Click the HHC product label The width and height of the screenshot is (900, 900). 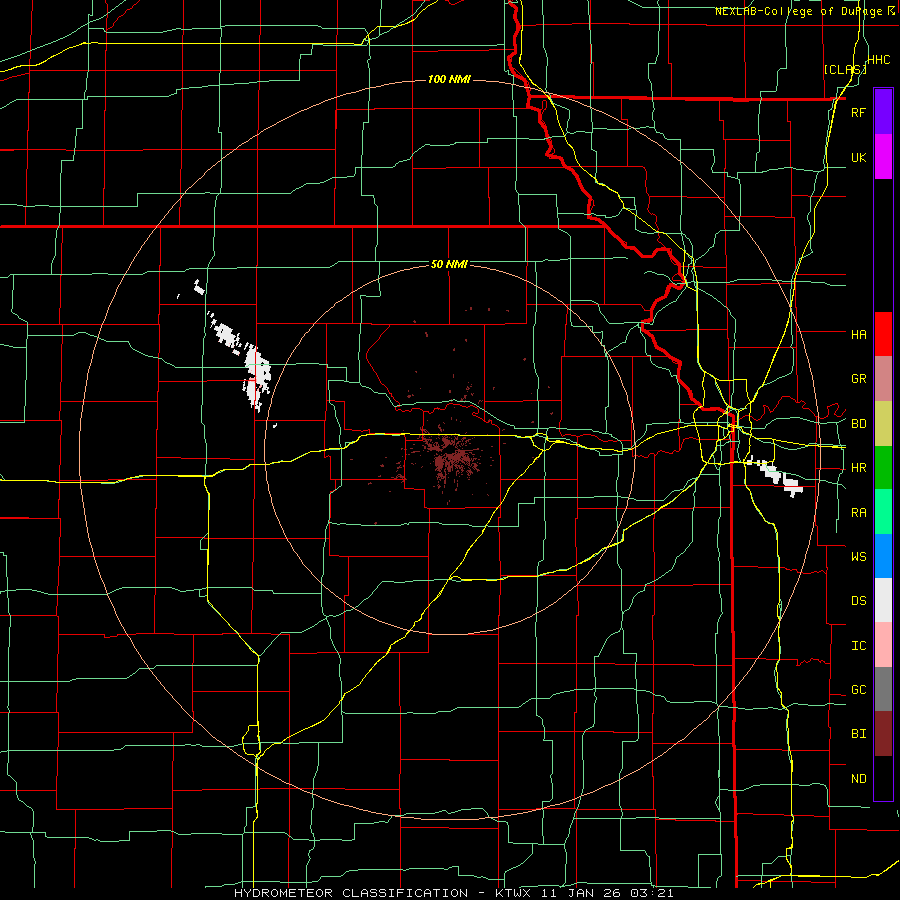878,60
